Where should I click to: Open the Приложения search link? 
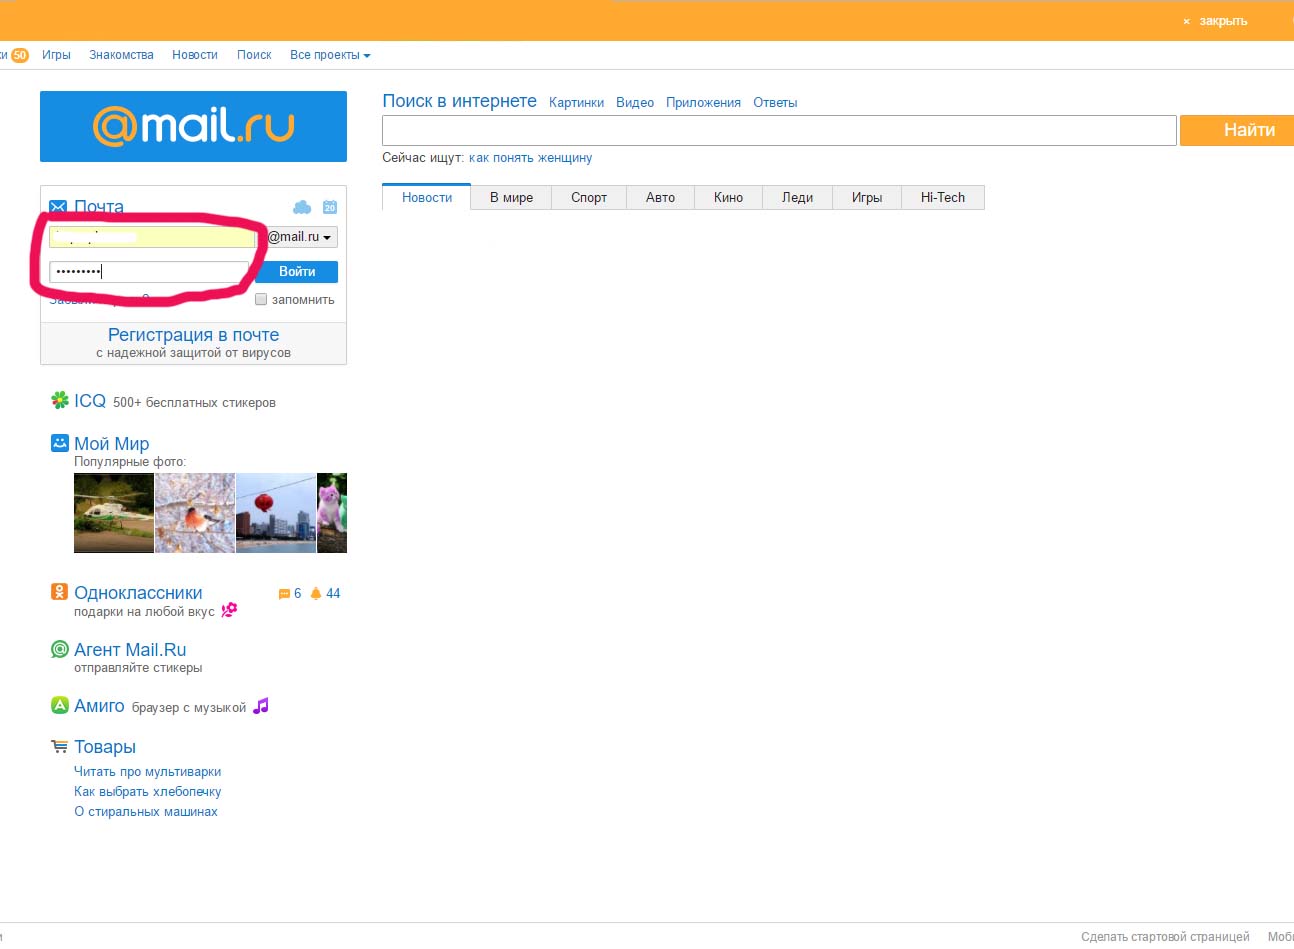703,102
